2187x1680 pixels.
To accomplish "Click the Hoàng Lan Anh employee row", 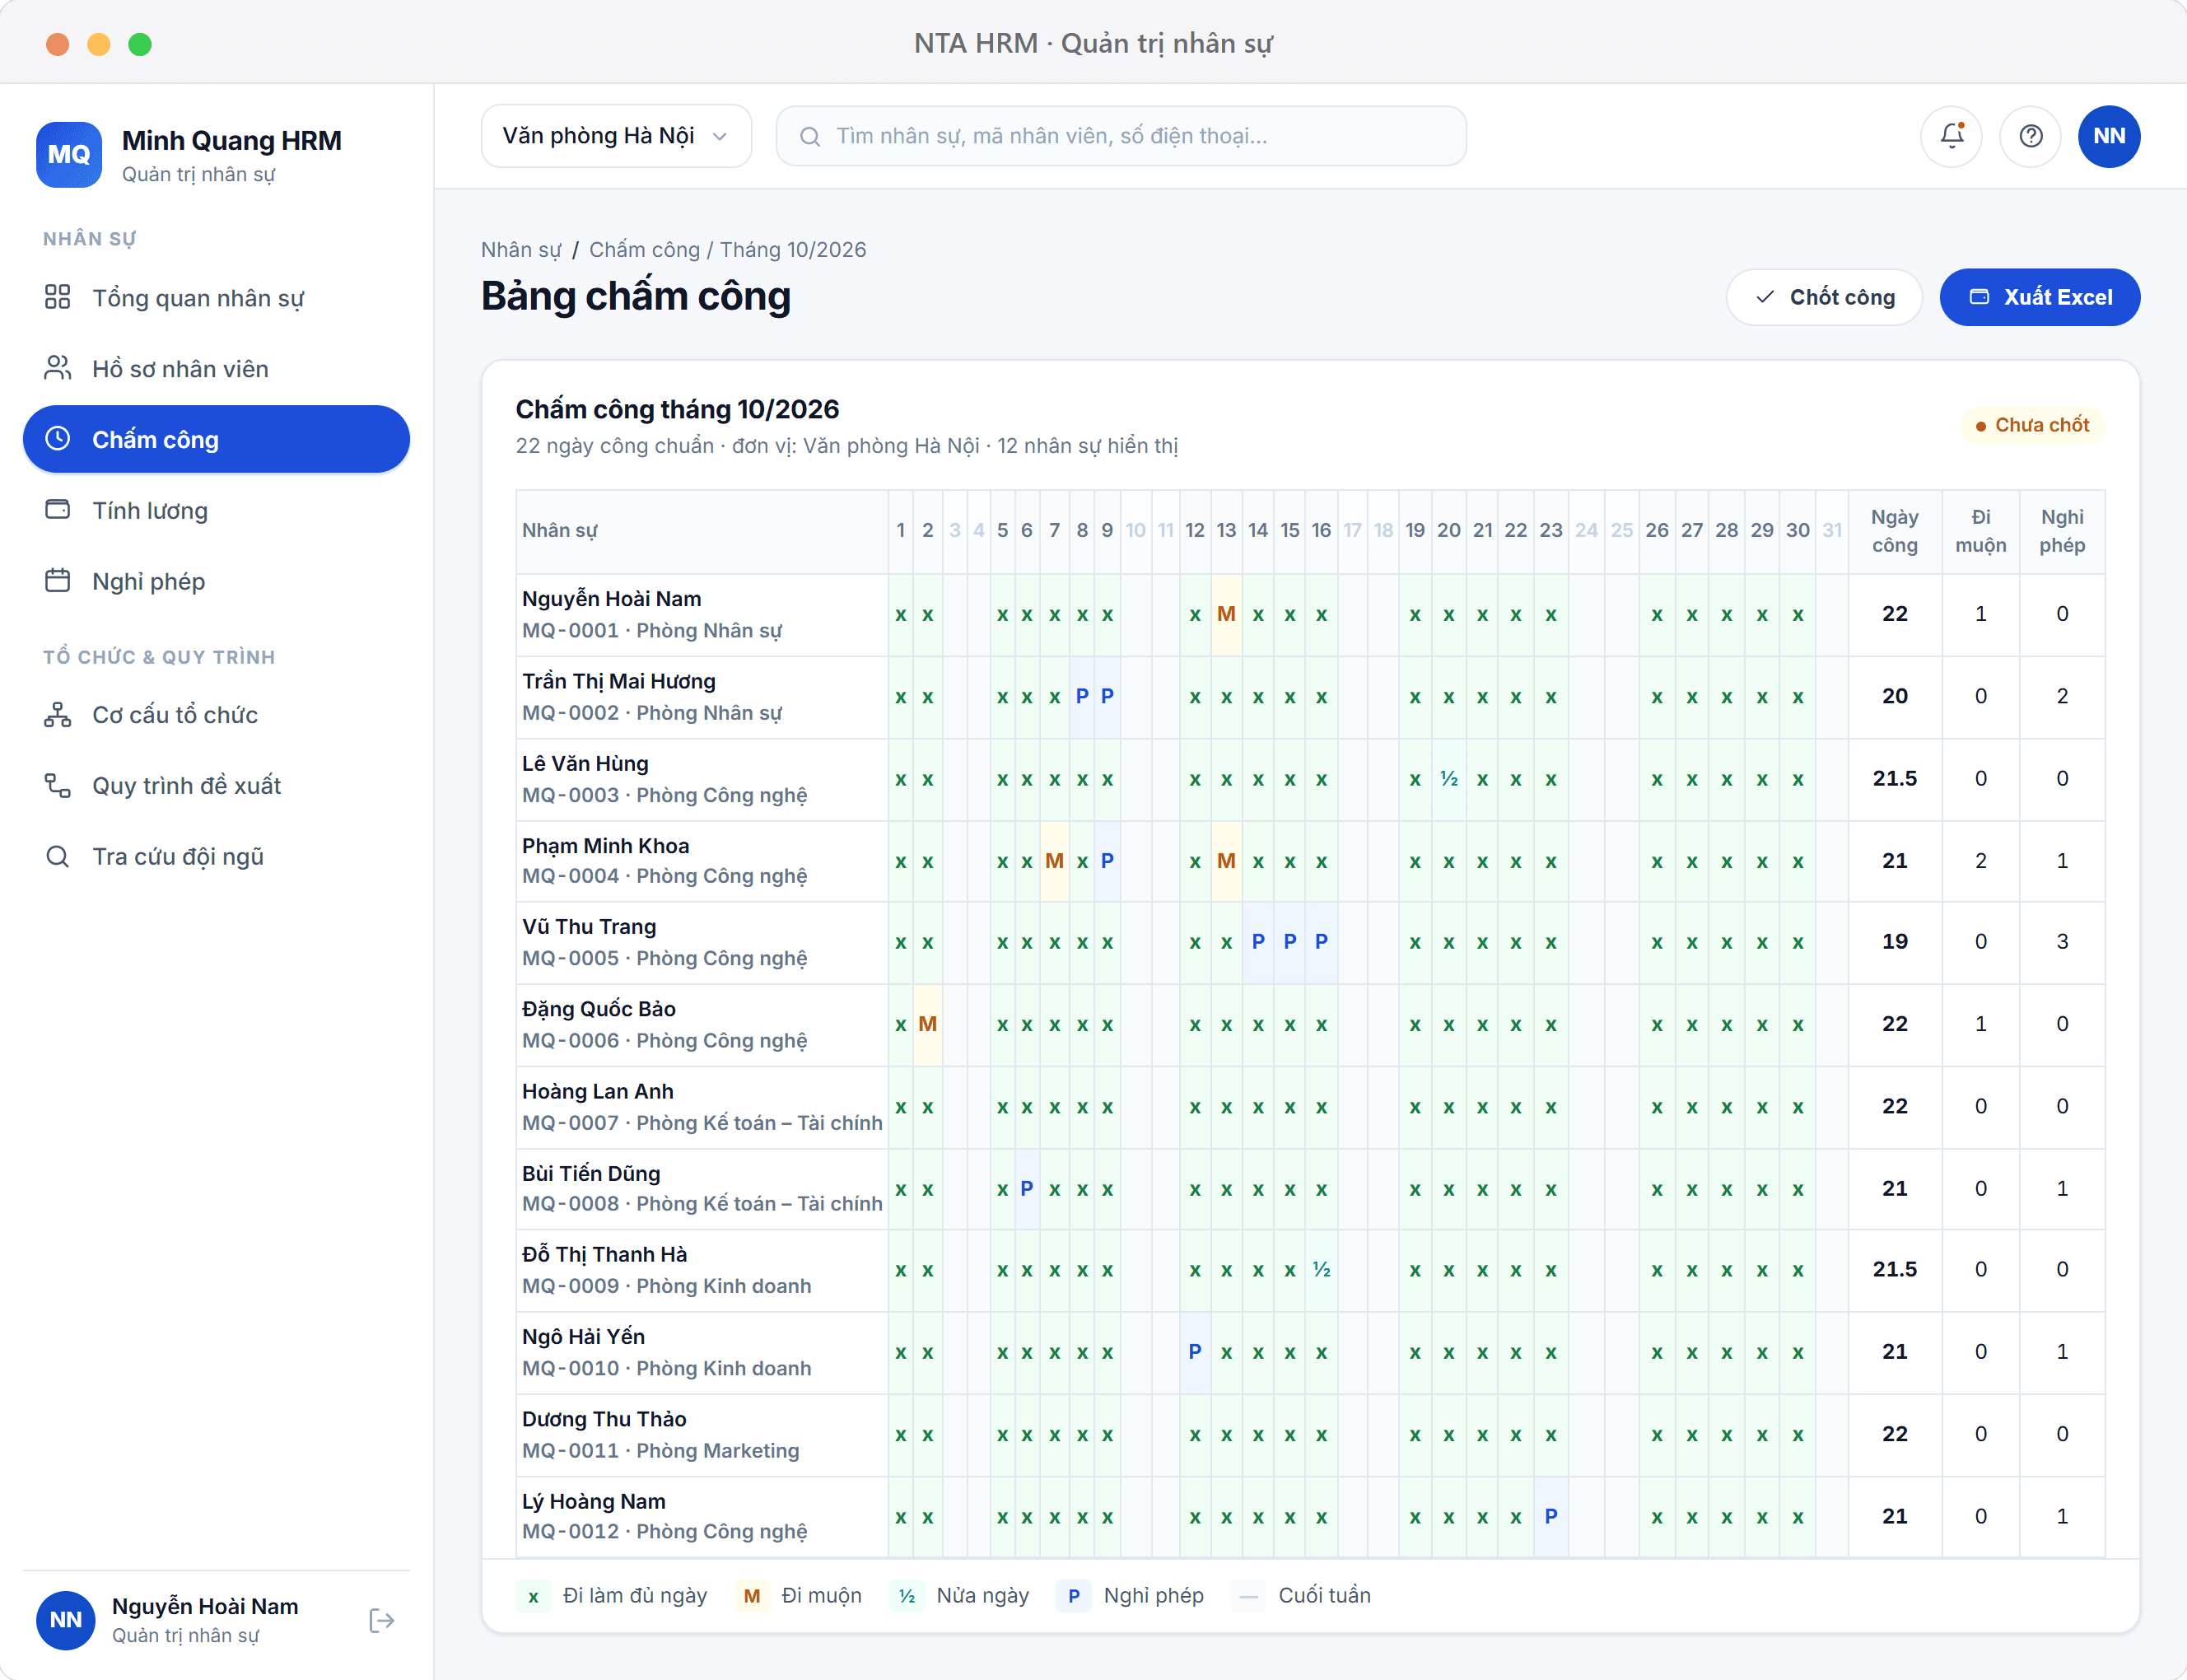I will pyautogui.click(x=1310, y=1107).
